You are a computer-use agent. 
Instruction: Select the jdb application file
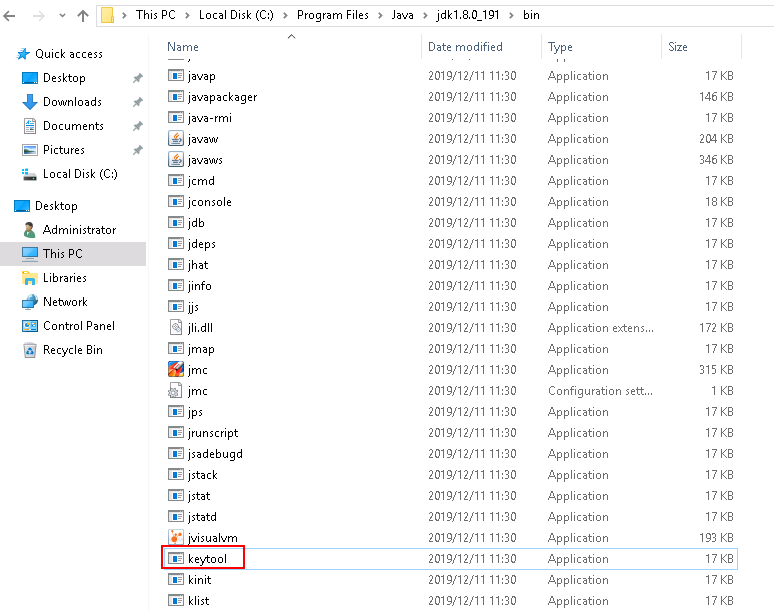pos(196,223)
